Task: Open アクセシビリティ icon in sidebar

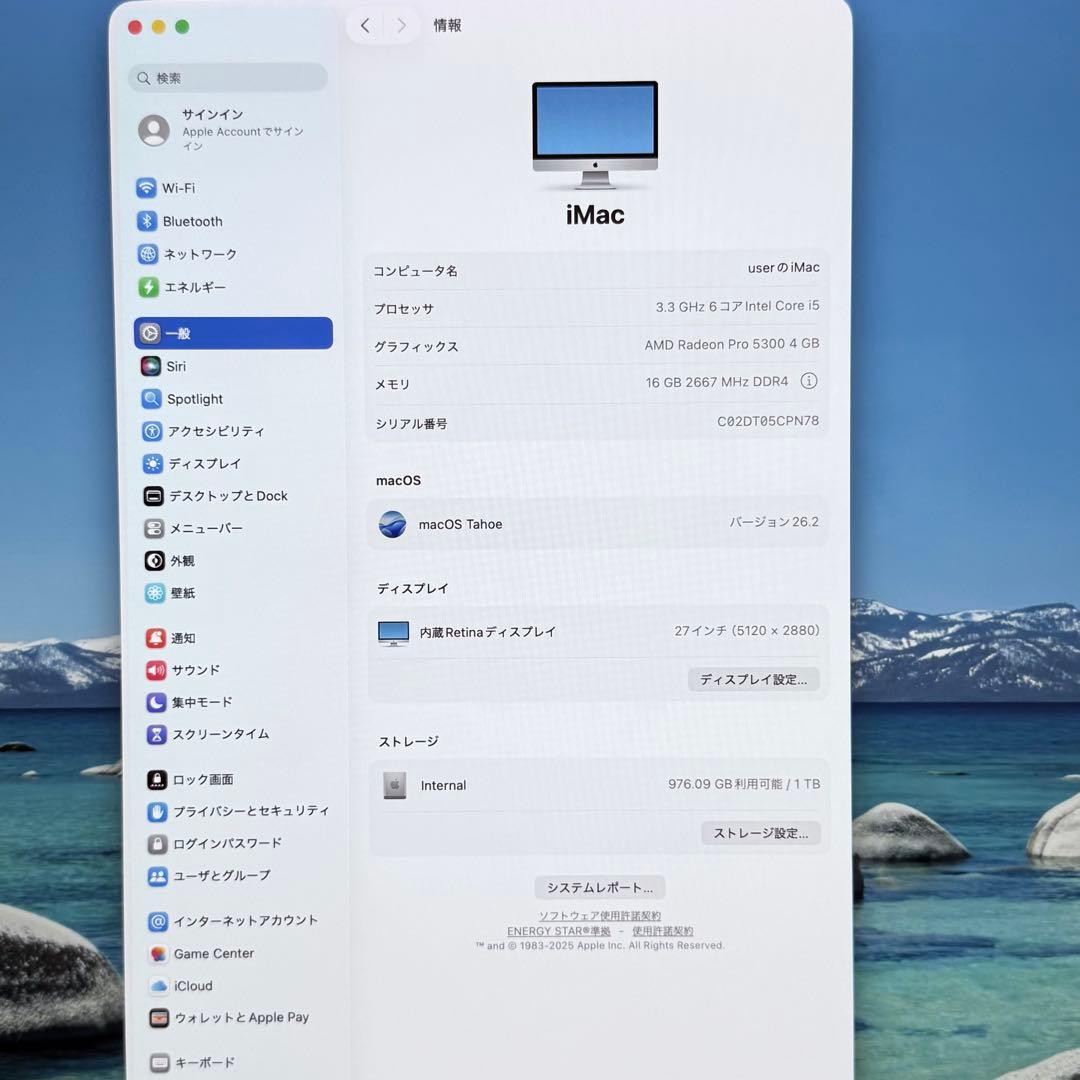Action: pos(152,431)
